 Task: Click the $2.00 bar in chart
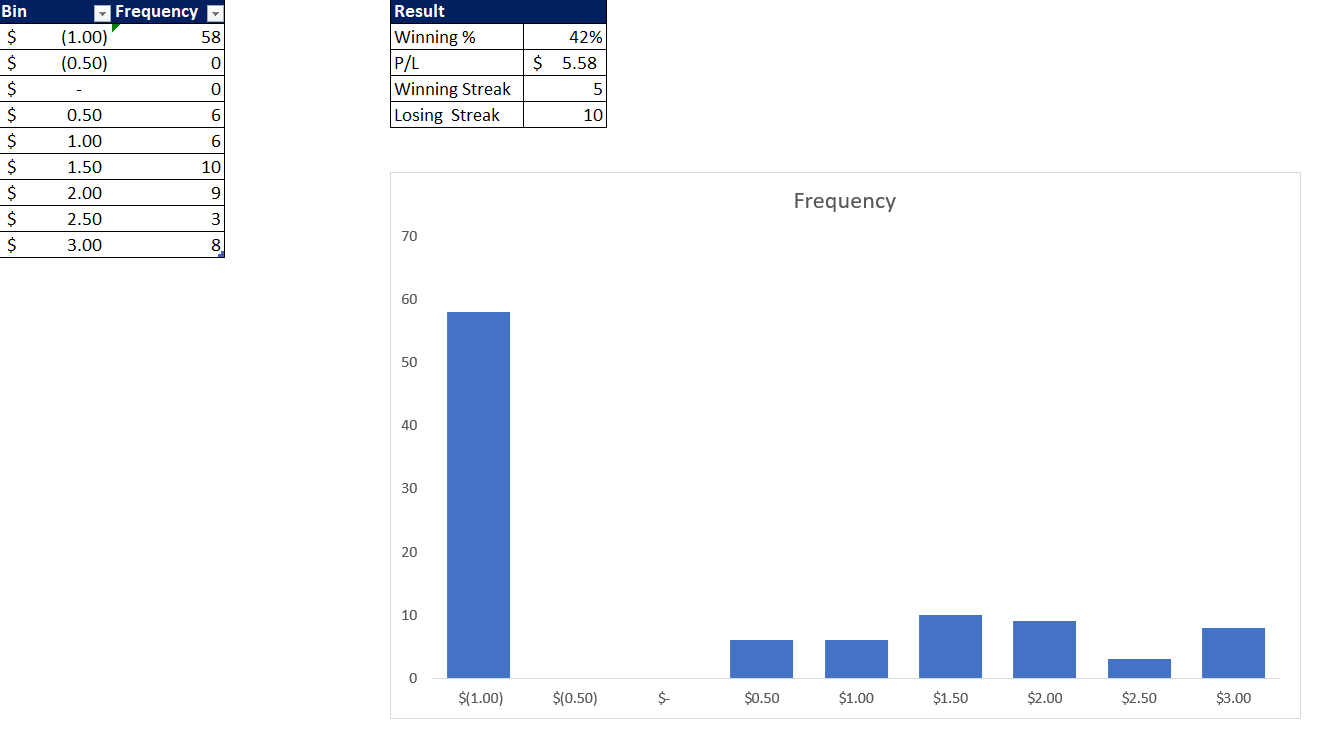[1044, 650]
